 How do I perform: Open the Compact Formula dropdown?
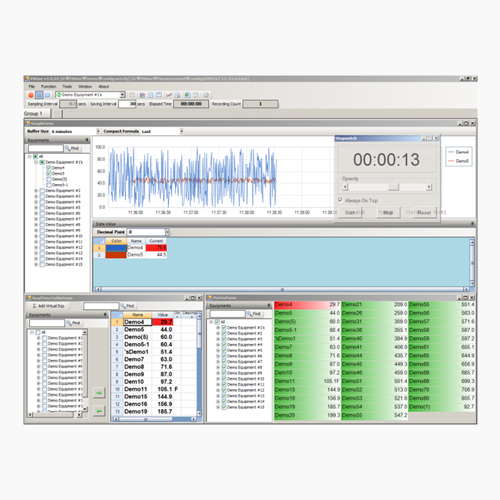coord(182,131)
